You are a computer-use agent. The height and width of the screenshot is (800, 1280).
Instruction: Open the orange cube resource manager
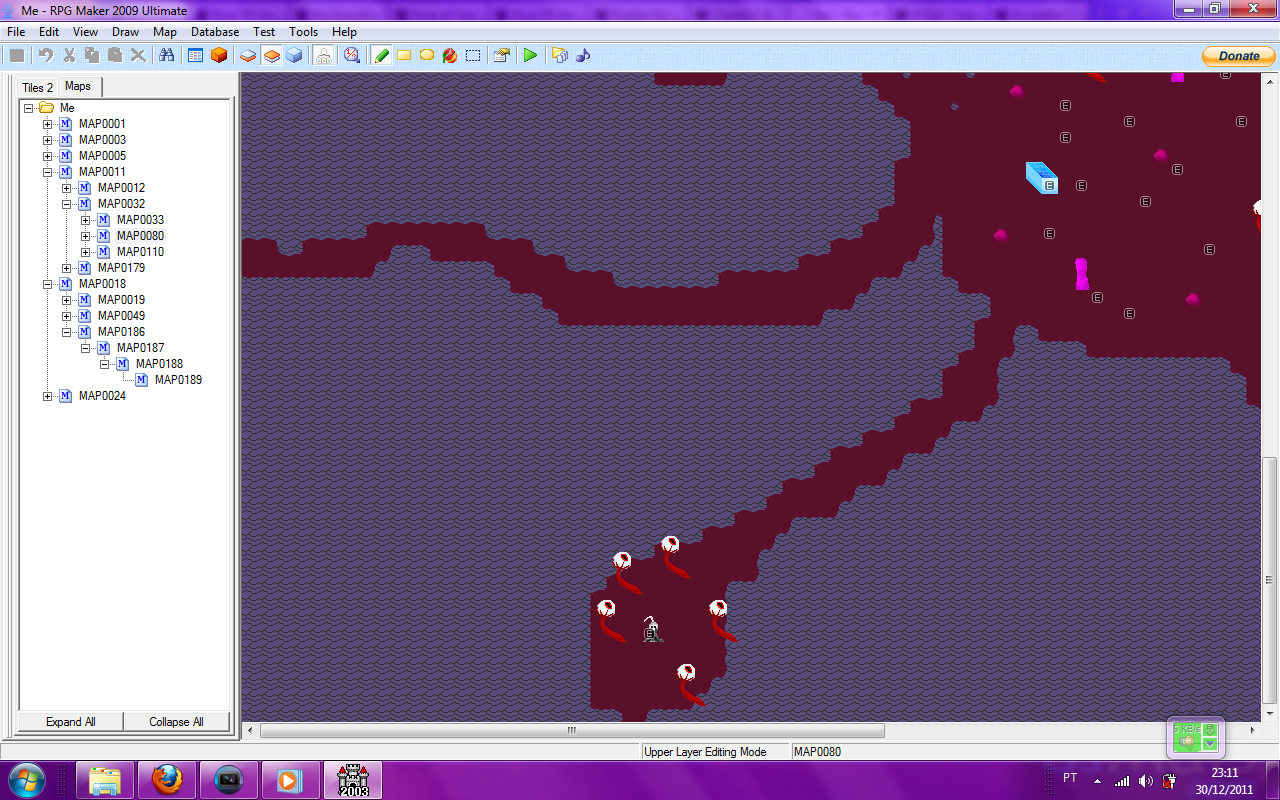pos(219,56)
